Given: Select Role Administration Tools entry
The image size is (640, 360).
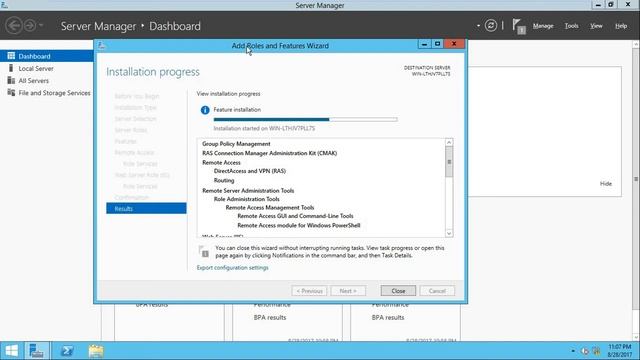Looking at the screenshot, I should 247,199.
